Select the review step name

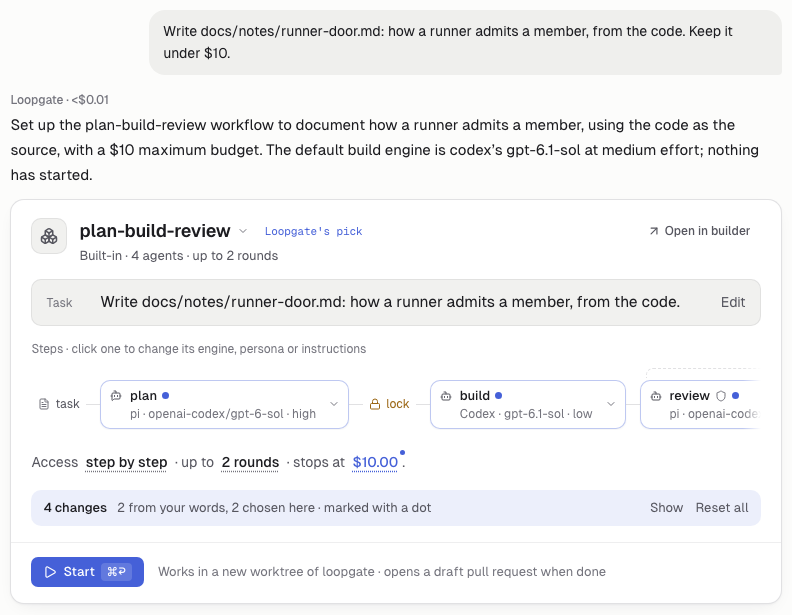click(x=689, y=396)
